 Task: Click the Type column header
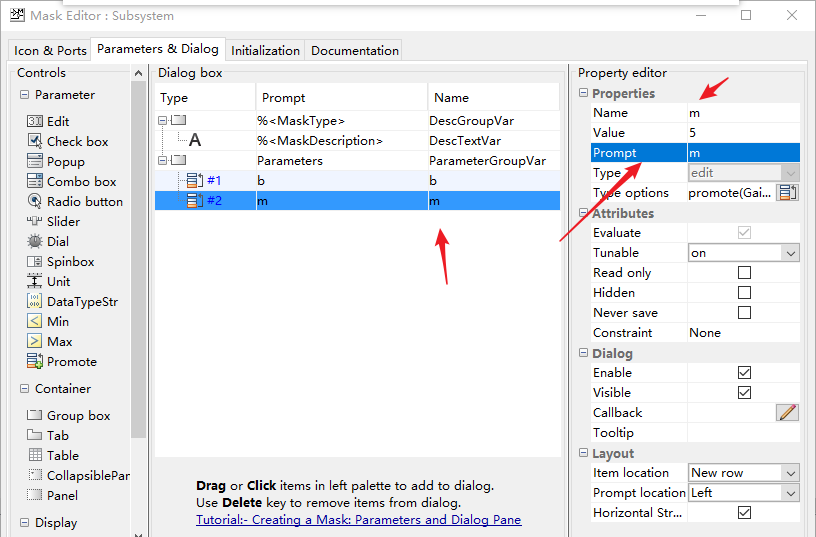point(205,97)
